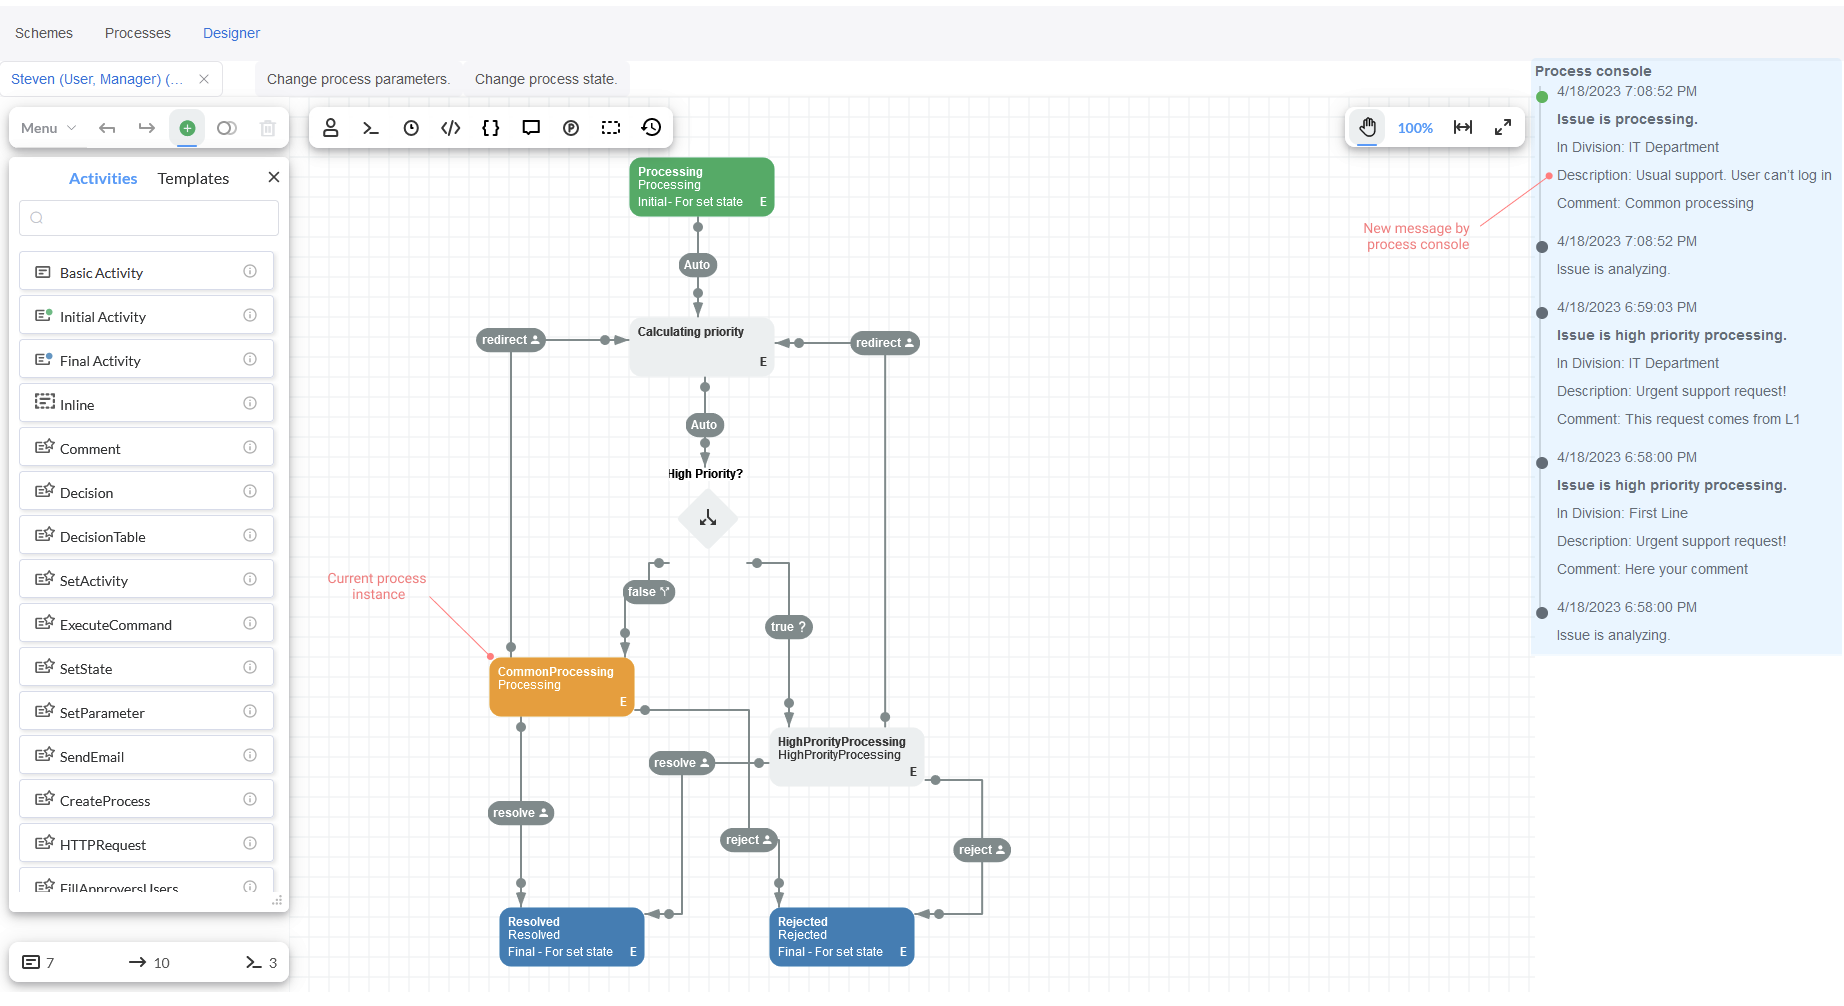
Task: Click the trash delete icon
Action: click(267, 128)
